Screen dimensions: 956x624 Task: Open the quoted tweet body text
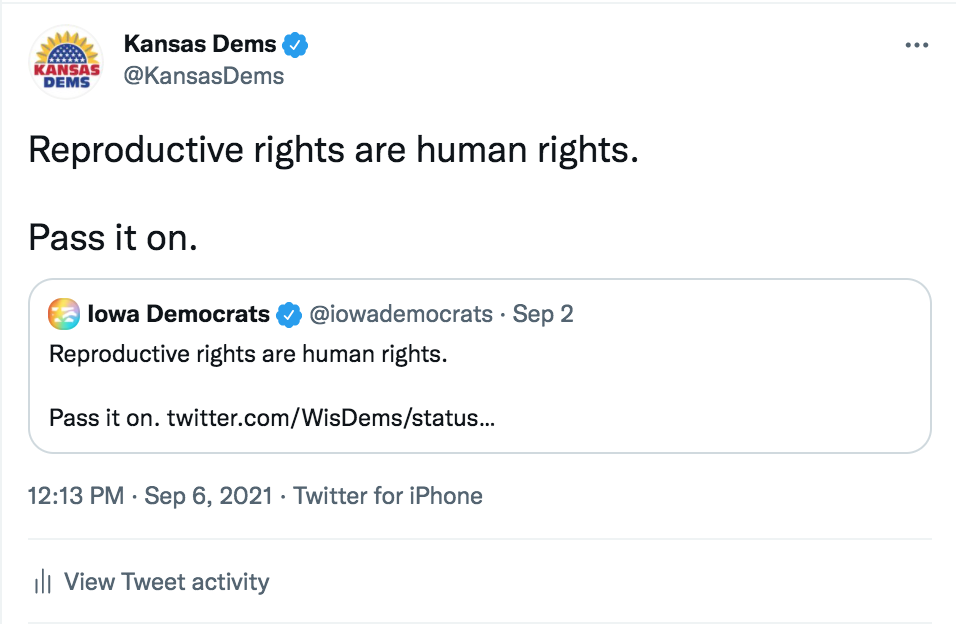(247, 355)
